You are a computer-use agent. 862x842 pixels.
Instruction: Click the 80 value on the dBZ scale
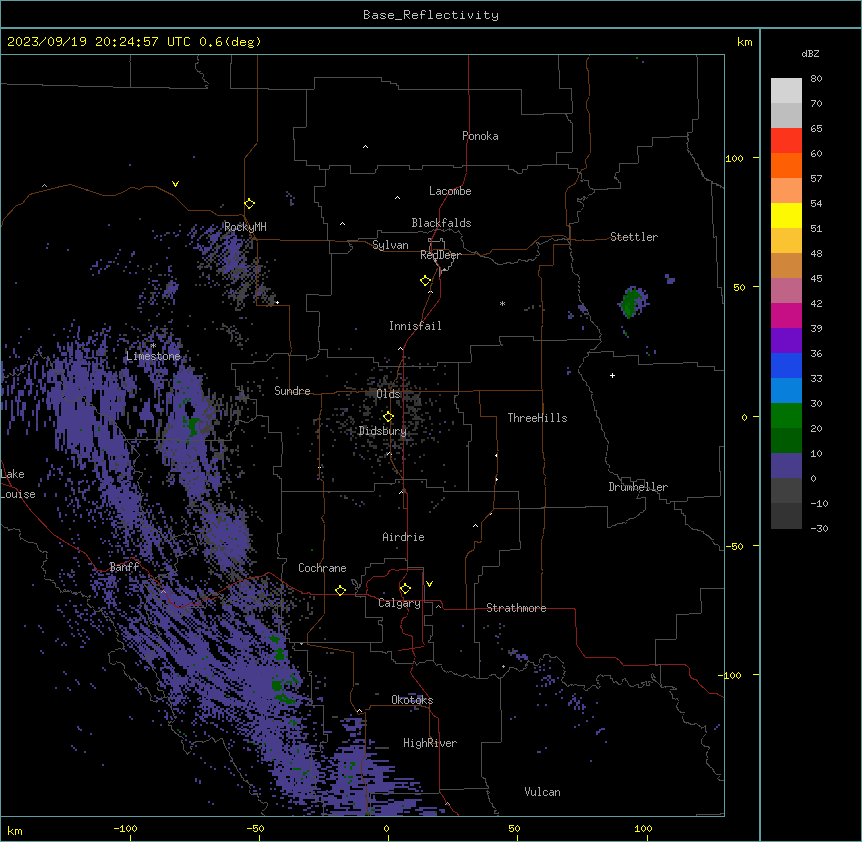tap(816, 79)
